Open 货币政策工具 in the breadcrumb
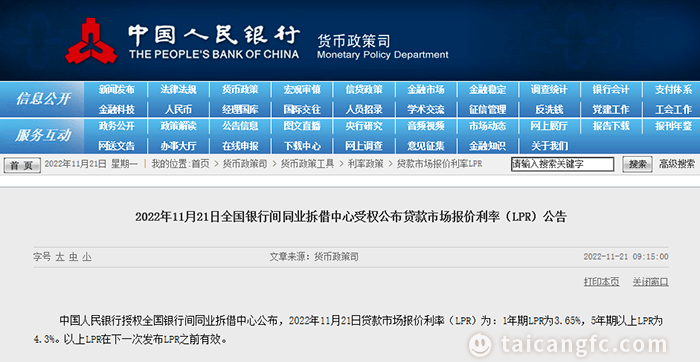 coord(307,164)
